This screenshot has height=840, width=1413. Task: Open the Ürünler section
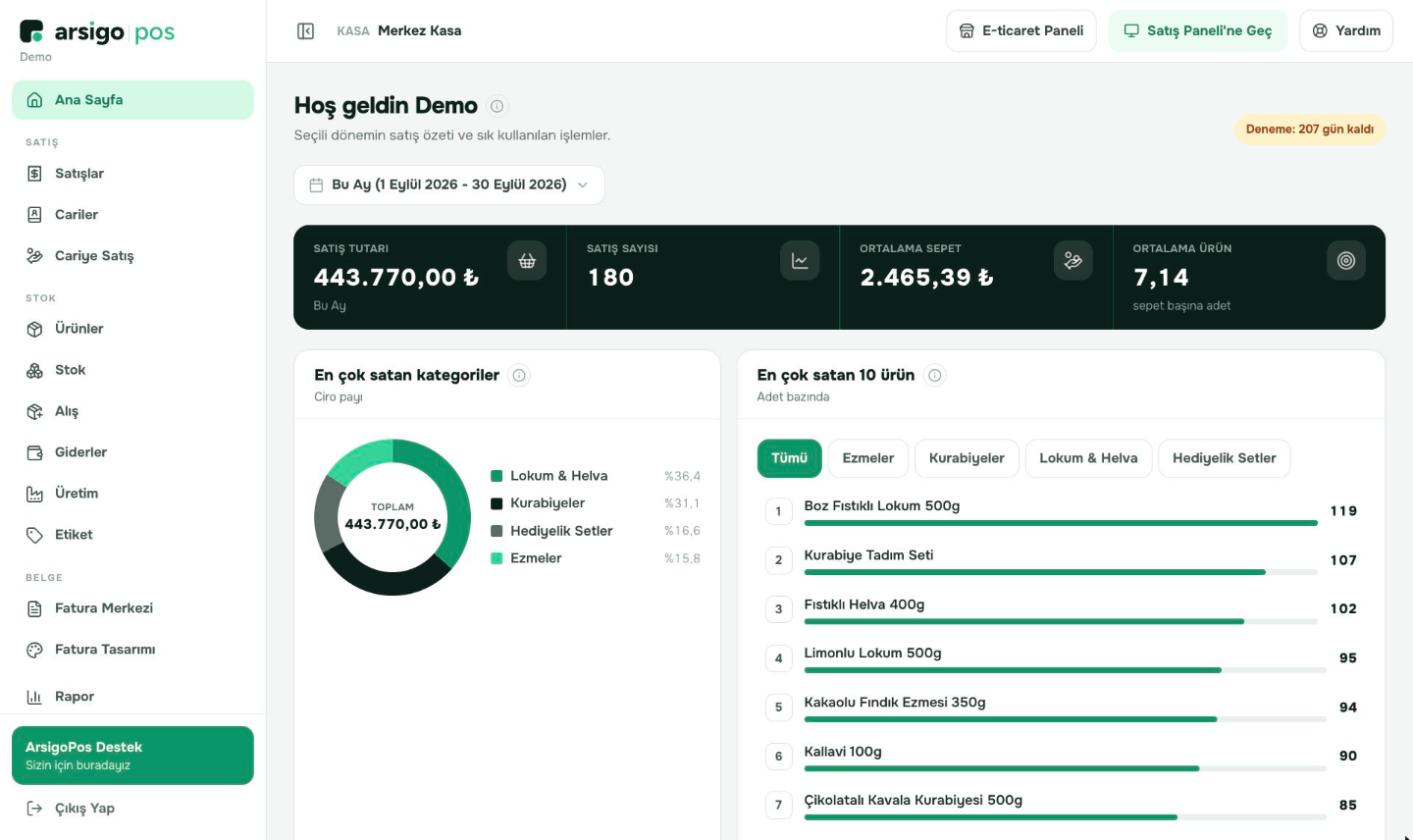[133, 329]
